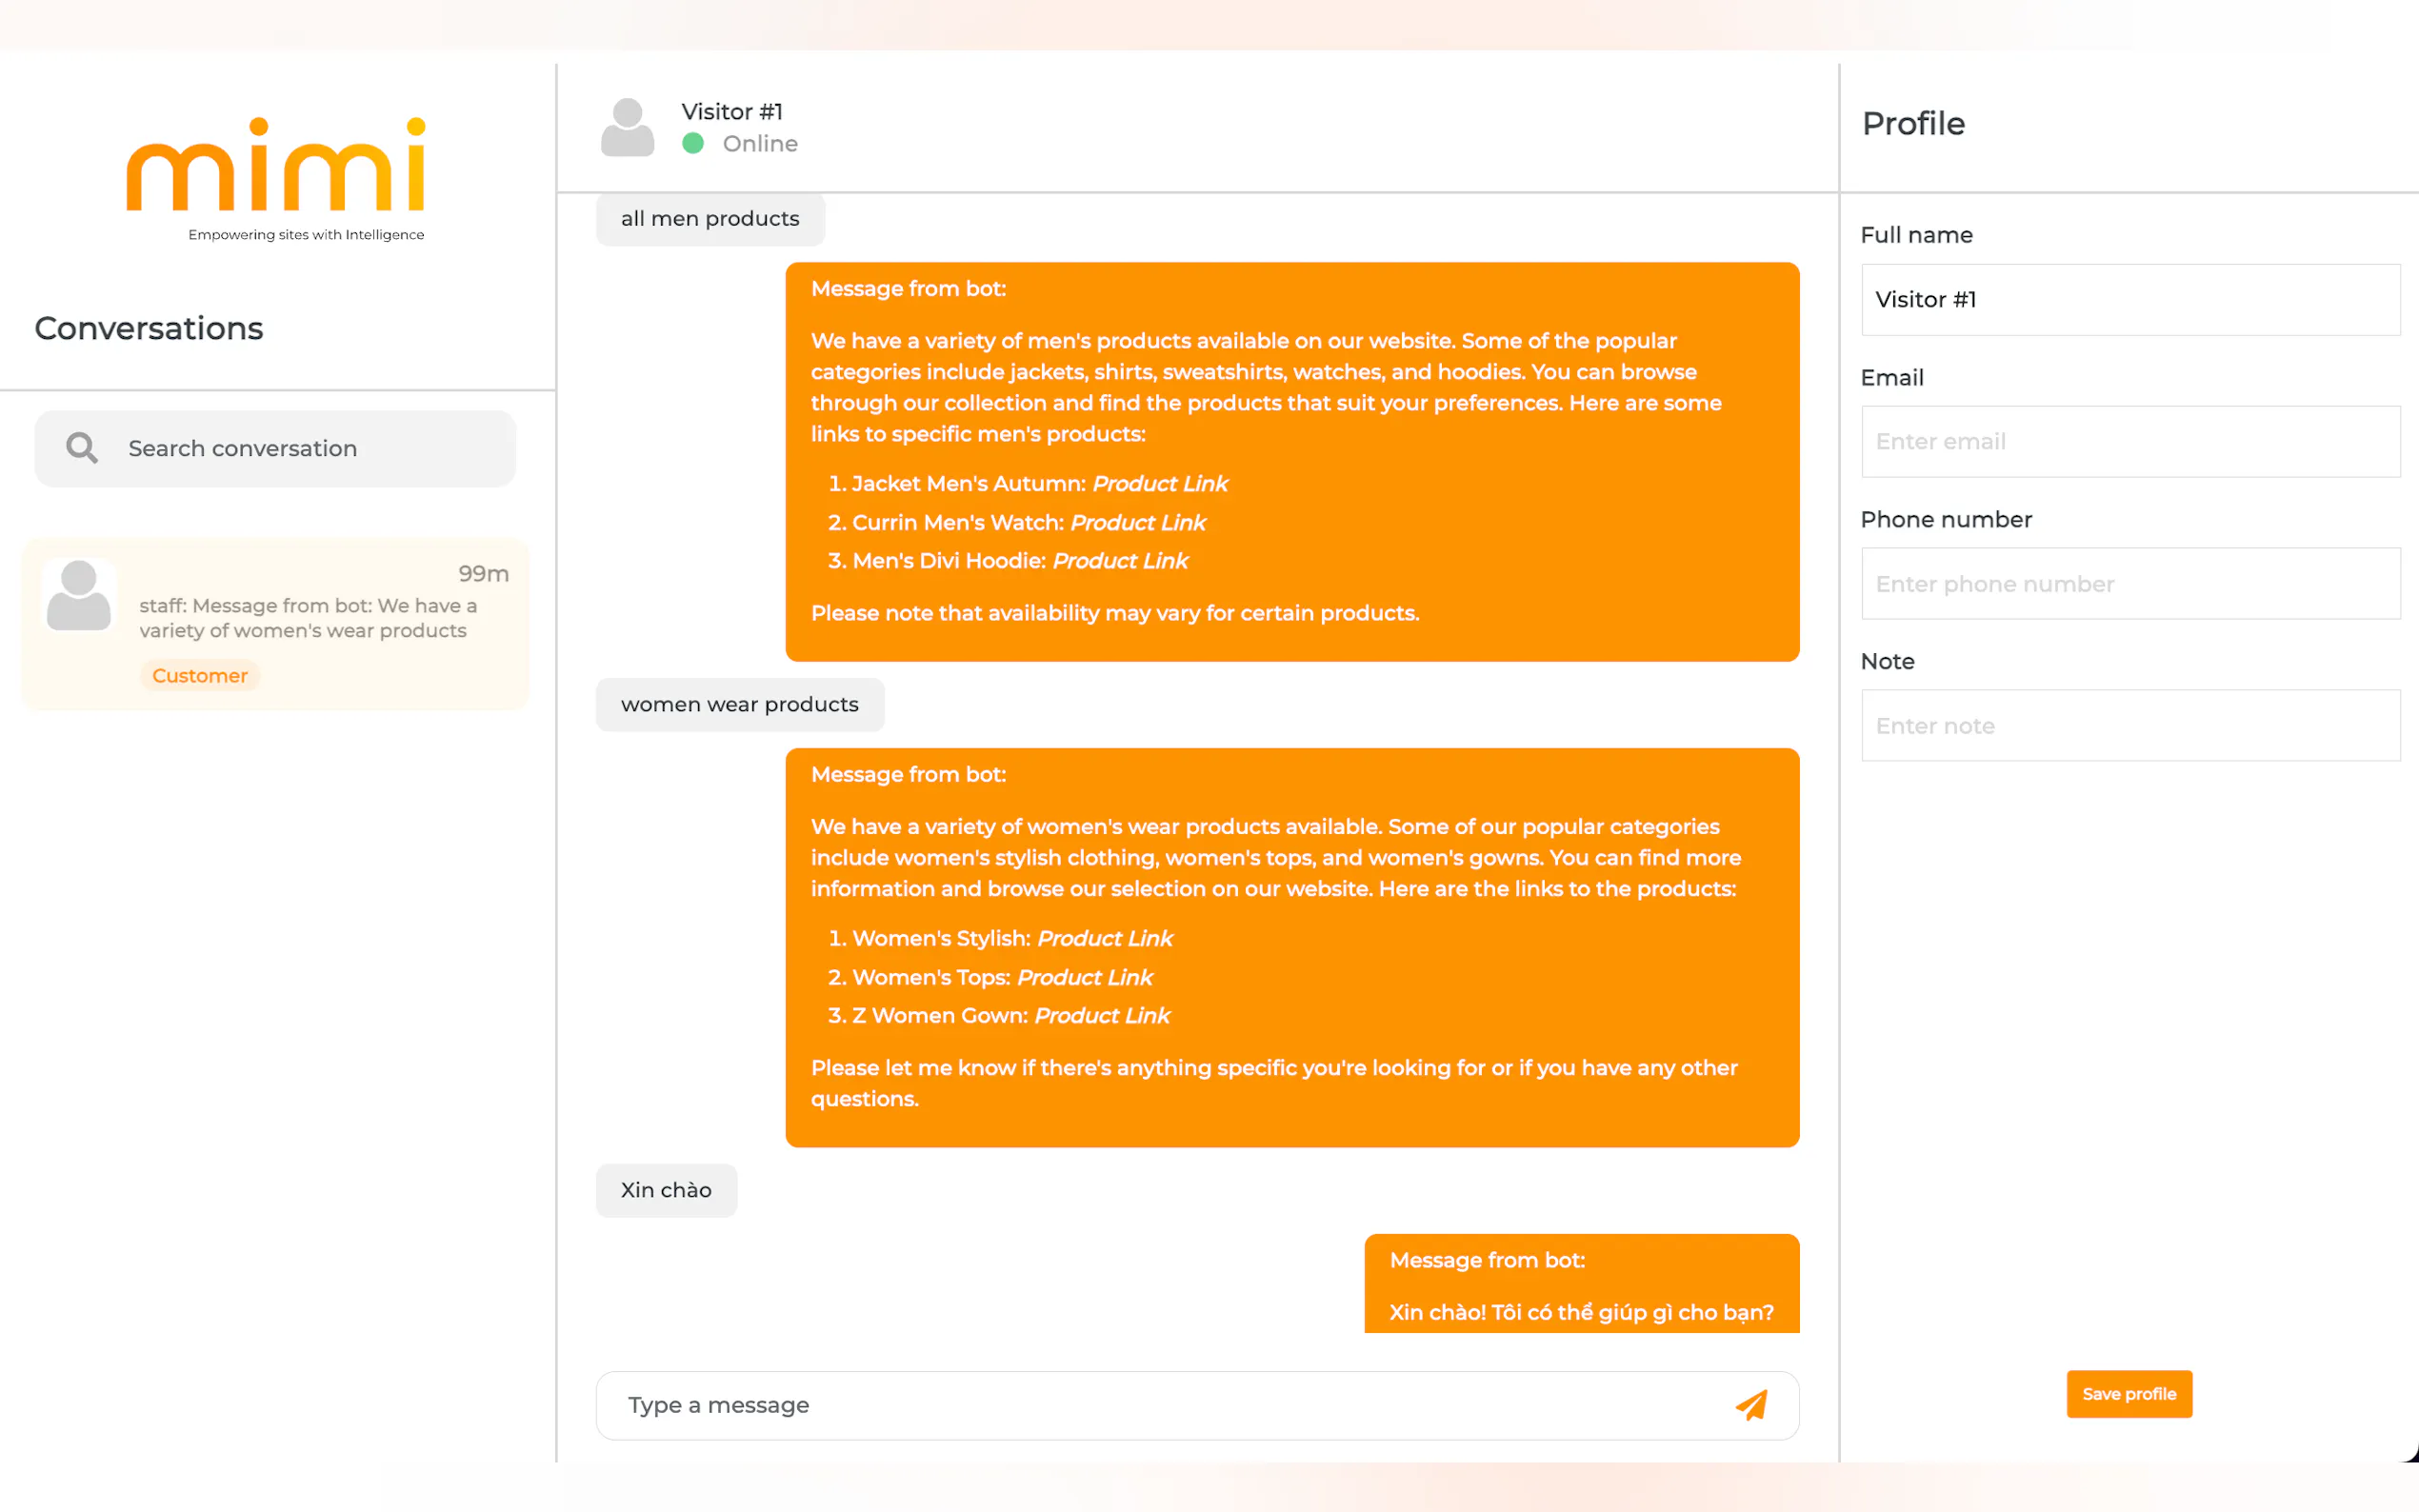Open Women's Tops Product Link
This screenshot has width=2419, height=1512.
pos(1085,978)
